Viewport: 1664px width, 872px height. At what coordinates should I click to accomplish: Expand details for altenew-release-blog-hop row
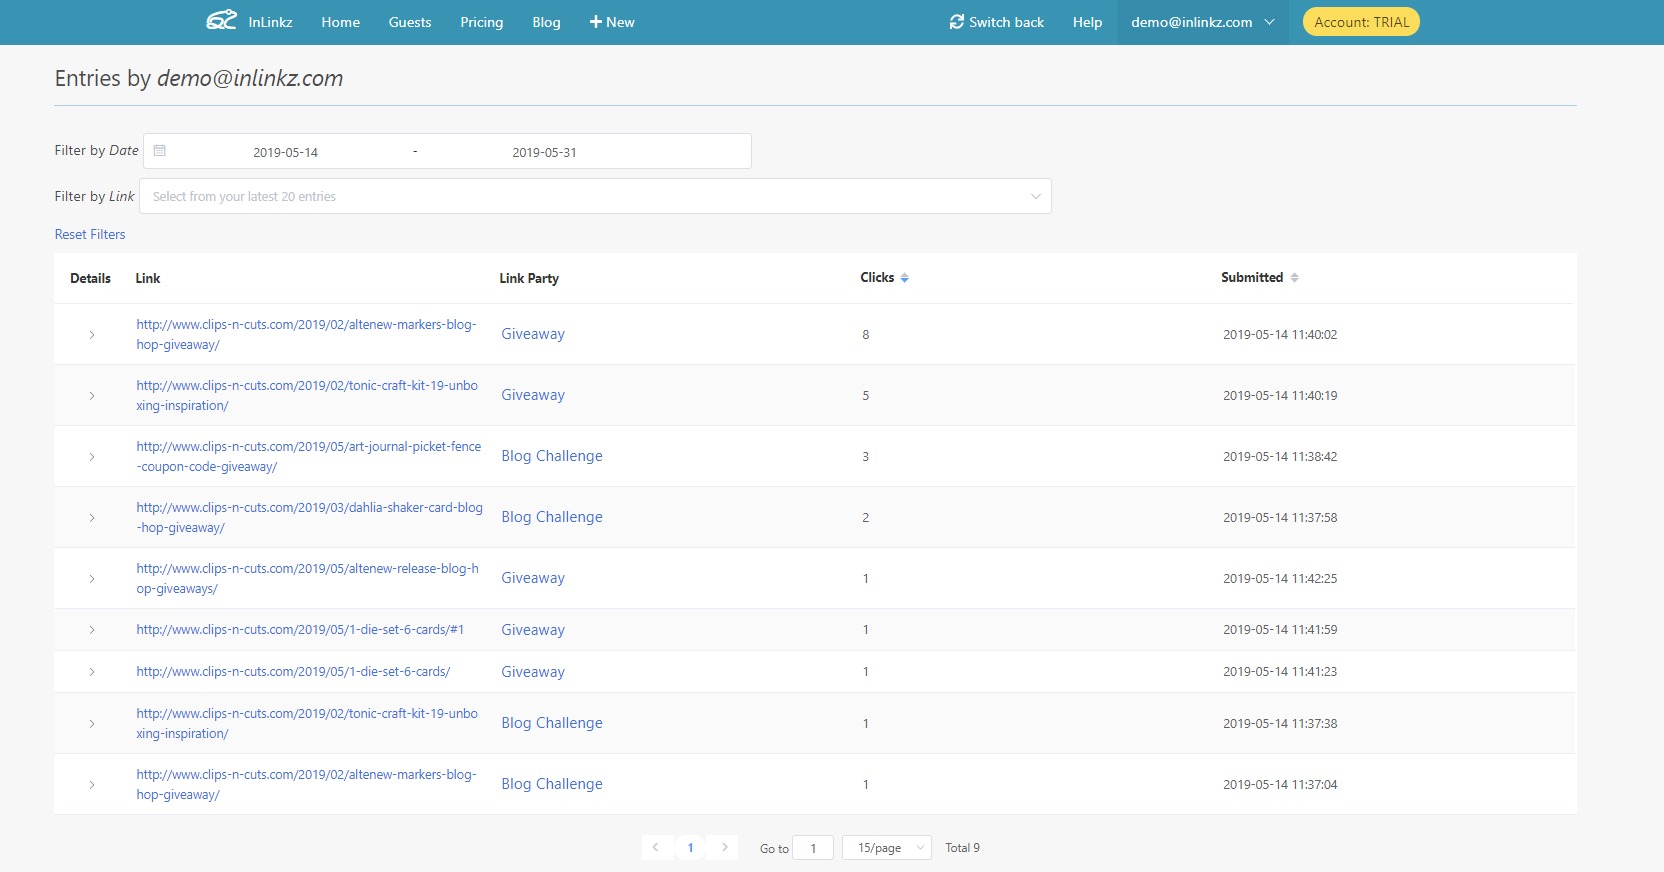click(92, 579)
